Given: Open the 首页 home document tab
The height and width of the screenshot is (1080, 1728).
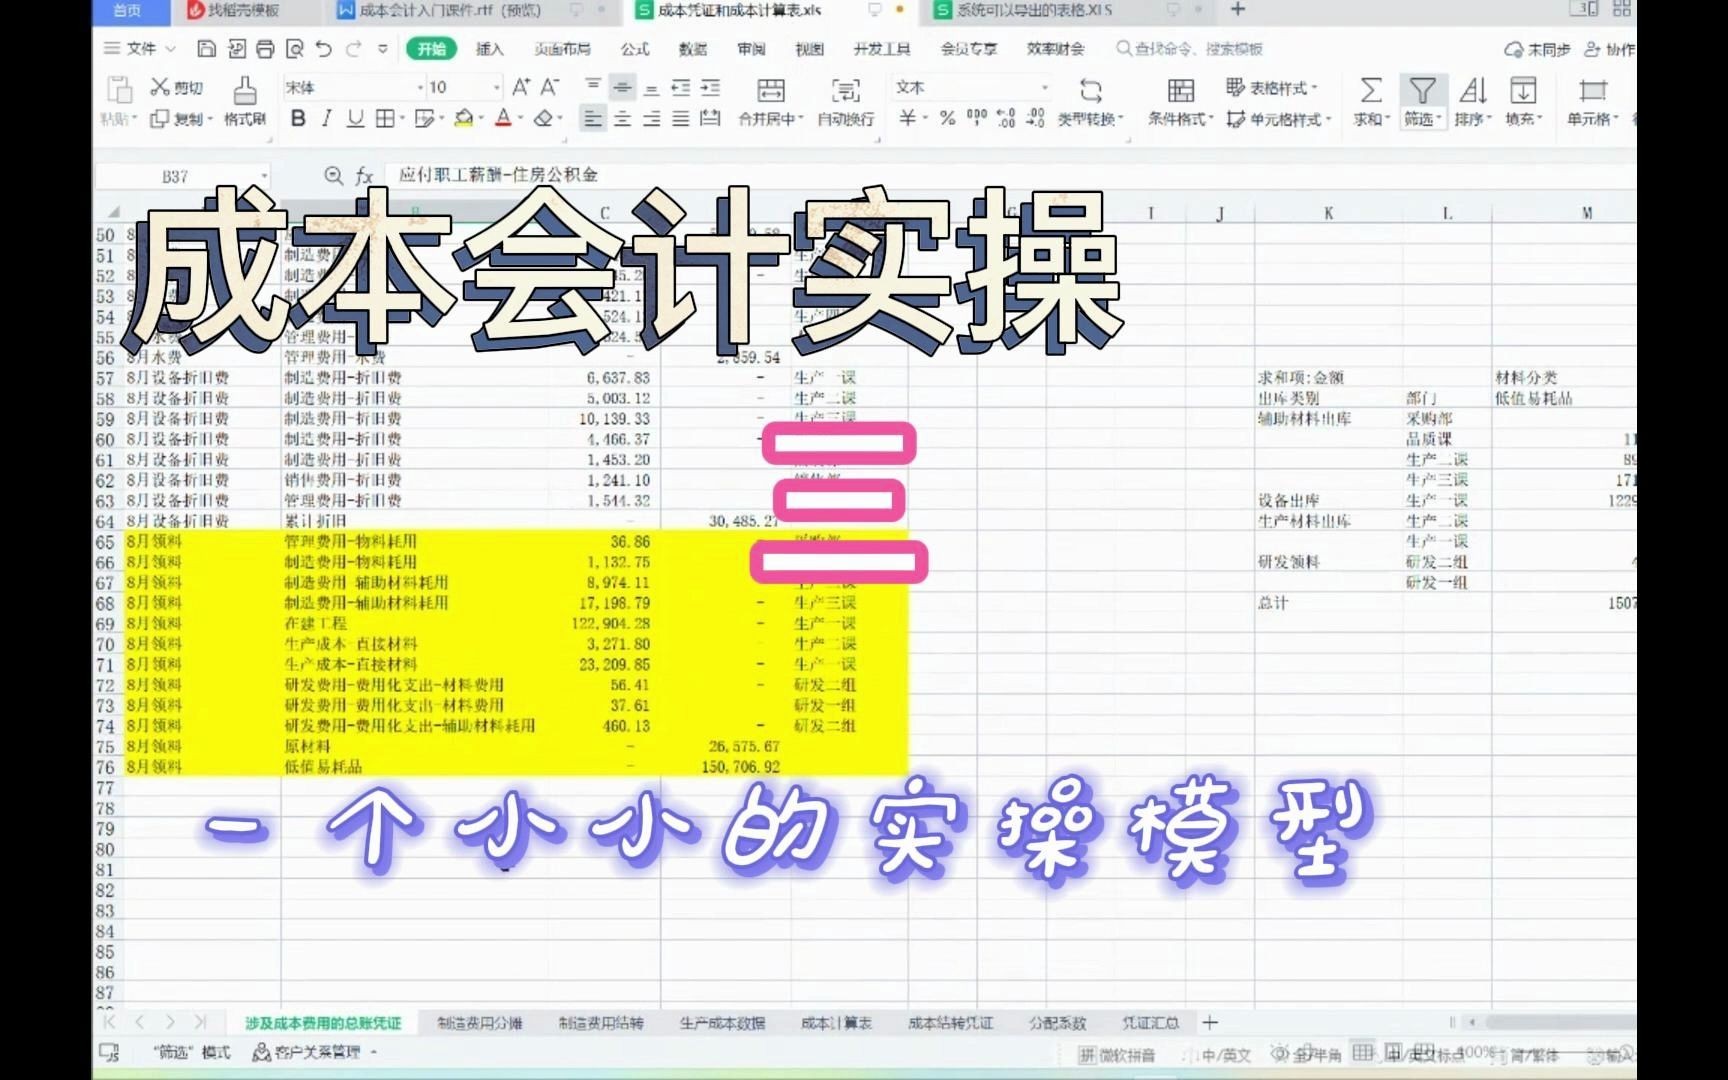Looking at the screenshot, I should tap(127, 10).
